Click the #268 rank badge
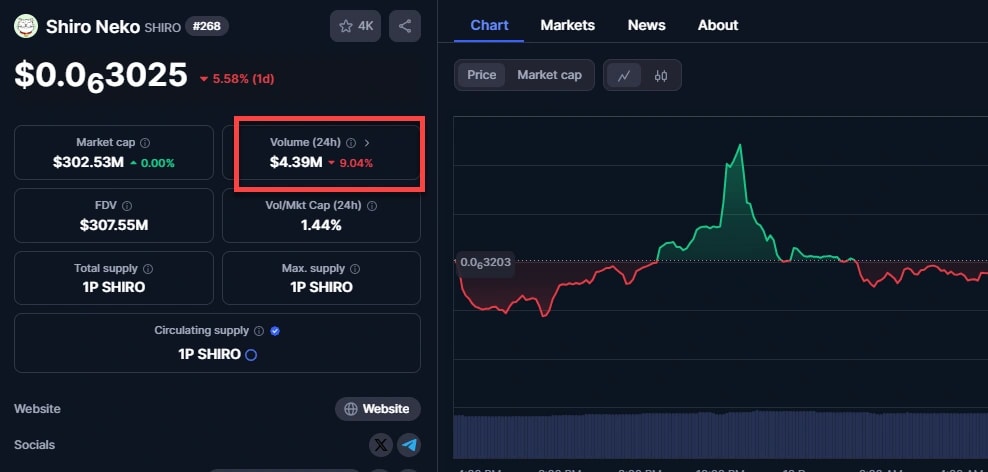Screen dimensions: 988x472 (x=207, y=27)
